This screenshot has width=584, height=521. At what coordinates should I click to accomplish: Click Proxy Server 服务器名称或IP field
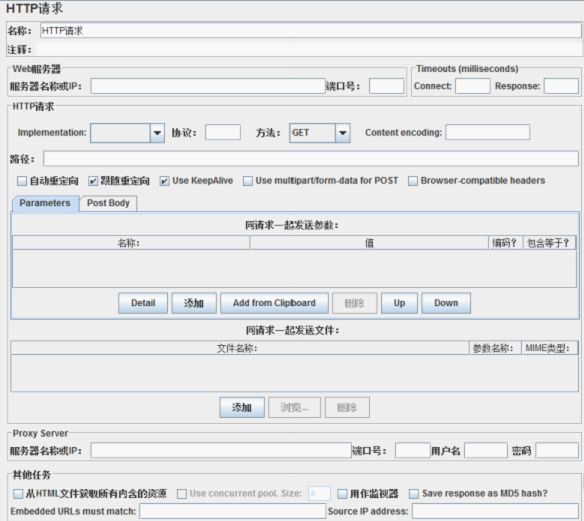221,451
